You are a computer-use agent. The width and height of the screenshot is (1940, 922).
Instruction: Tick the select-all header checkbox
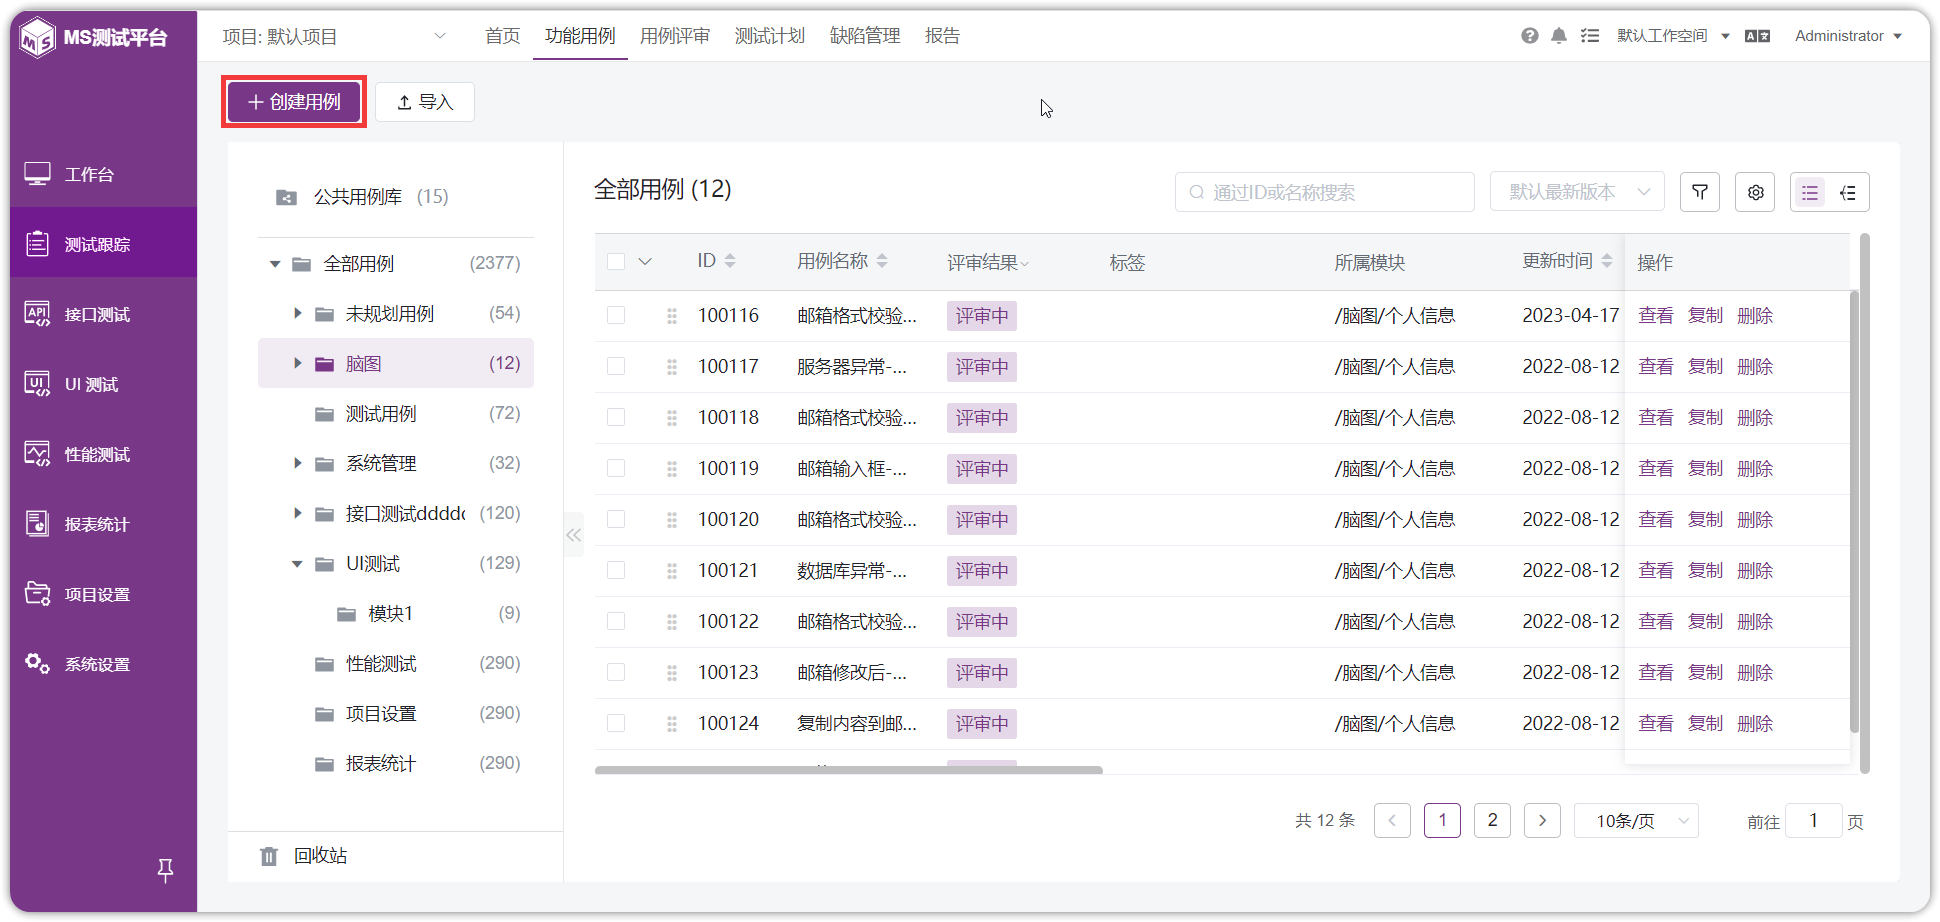tap(616, 261)
